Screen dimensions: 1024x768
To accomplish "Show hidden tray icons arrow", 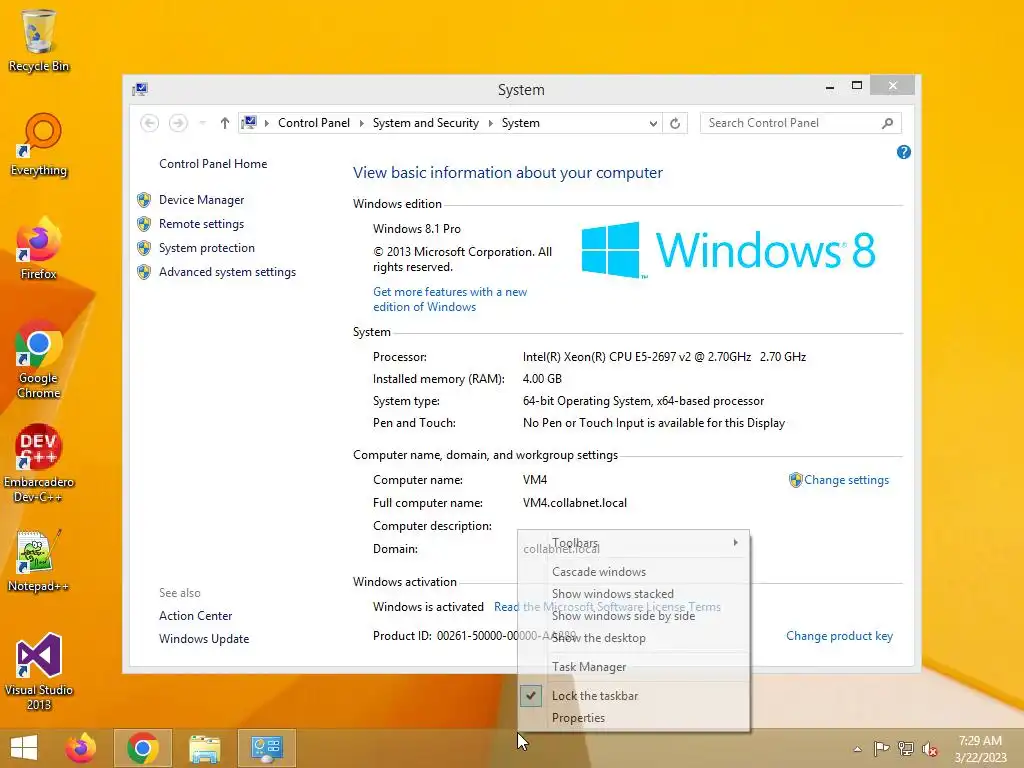I will point(857,749).
